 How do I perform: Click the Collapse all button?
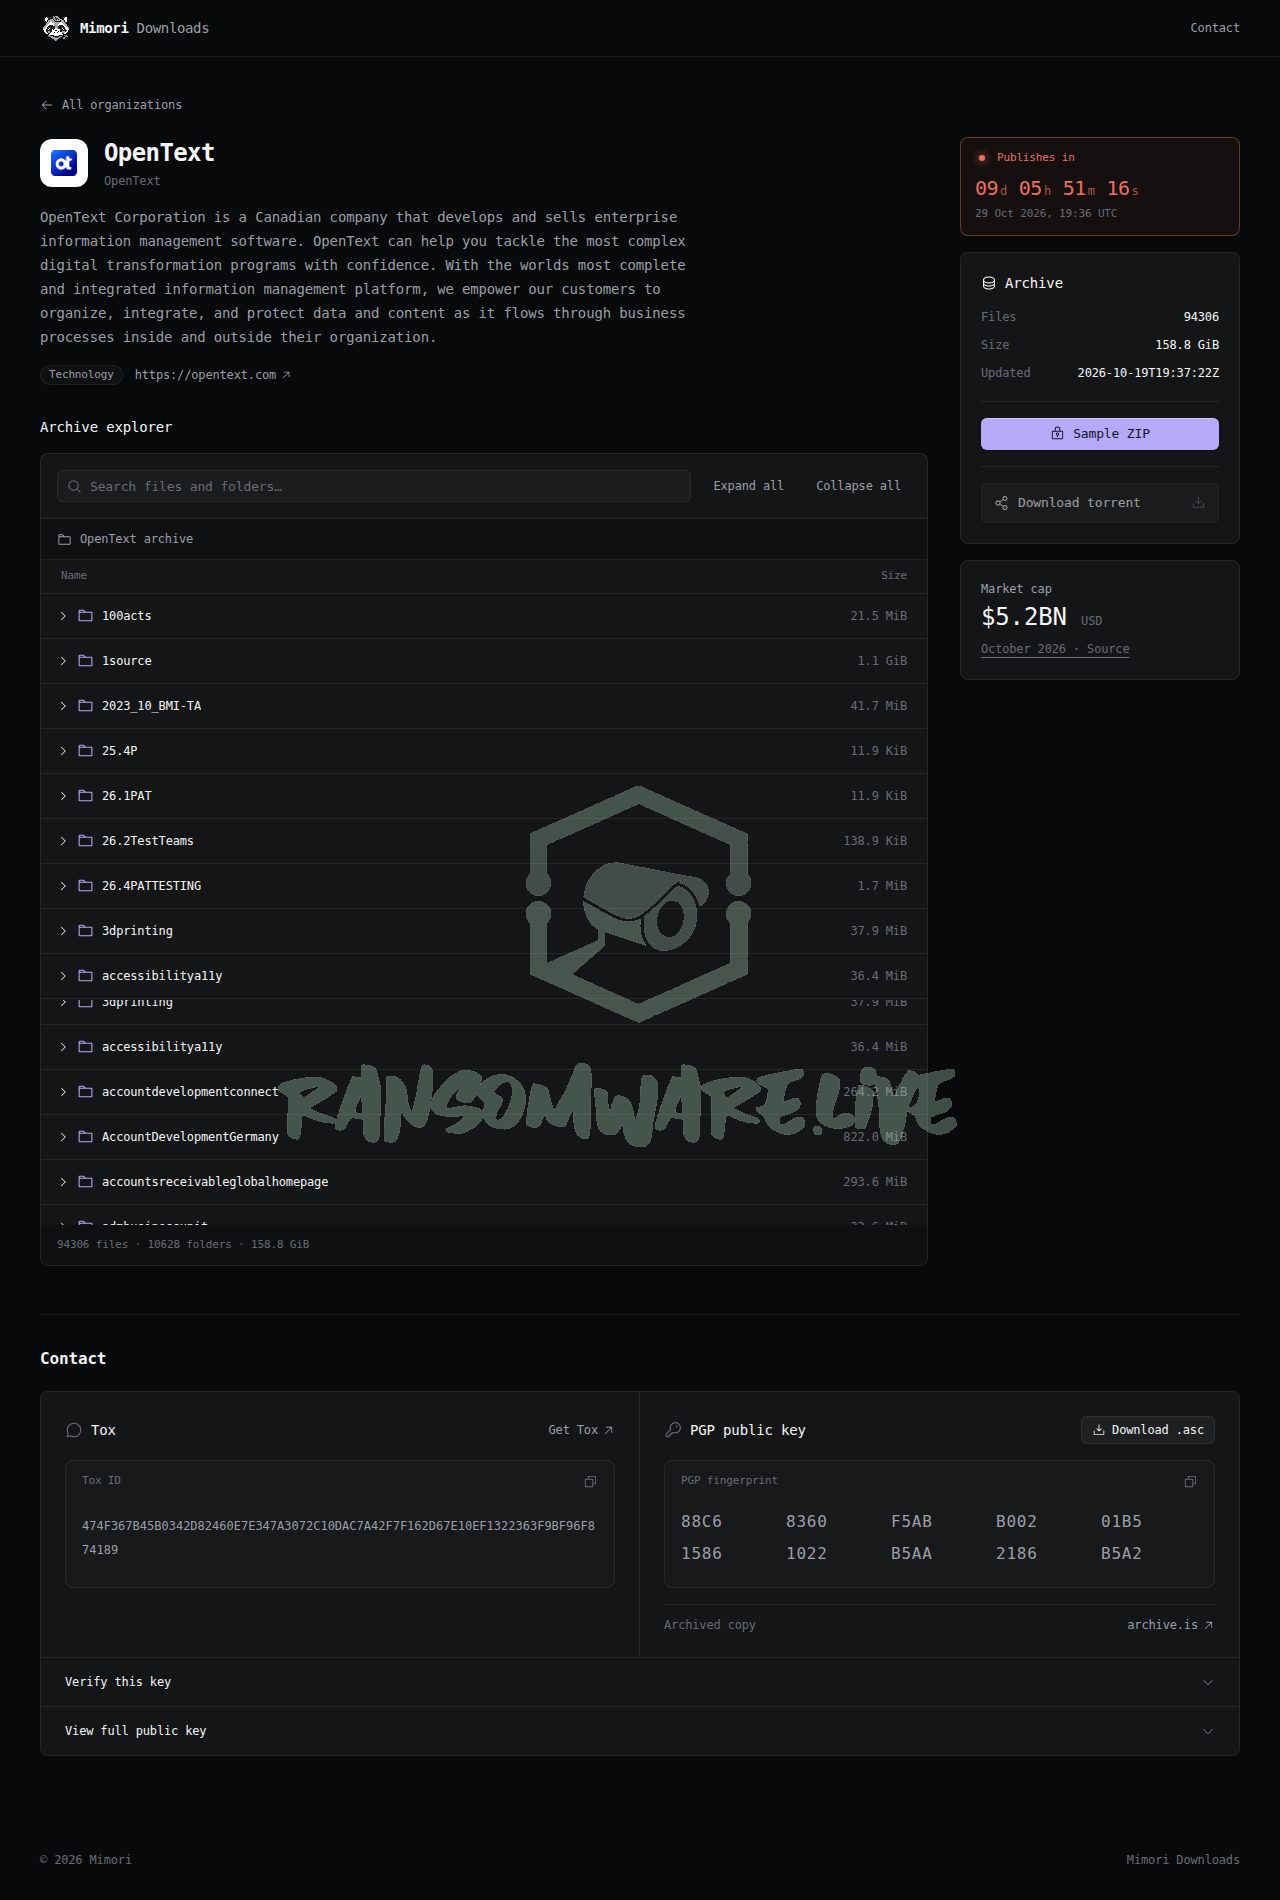(858, 486)
